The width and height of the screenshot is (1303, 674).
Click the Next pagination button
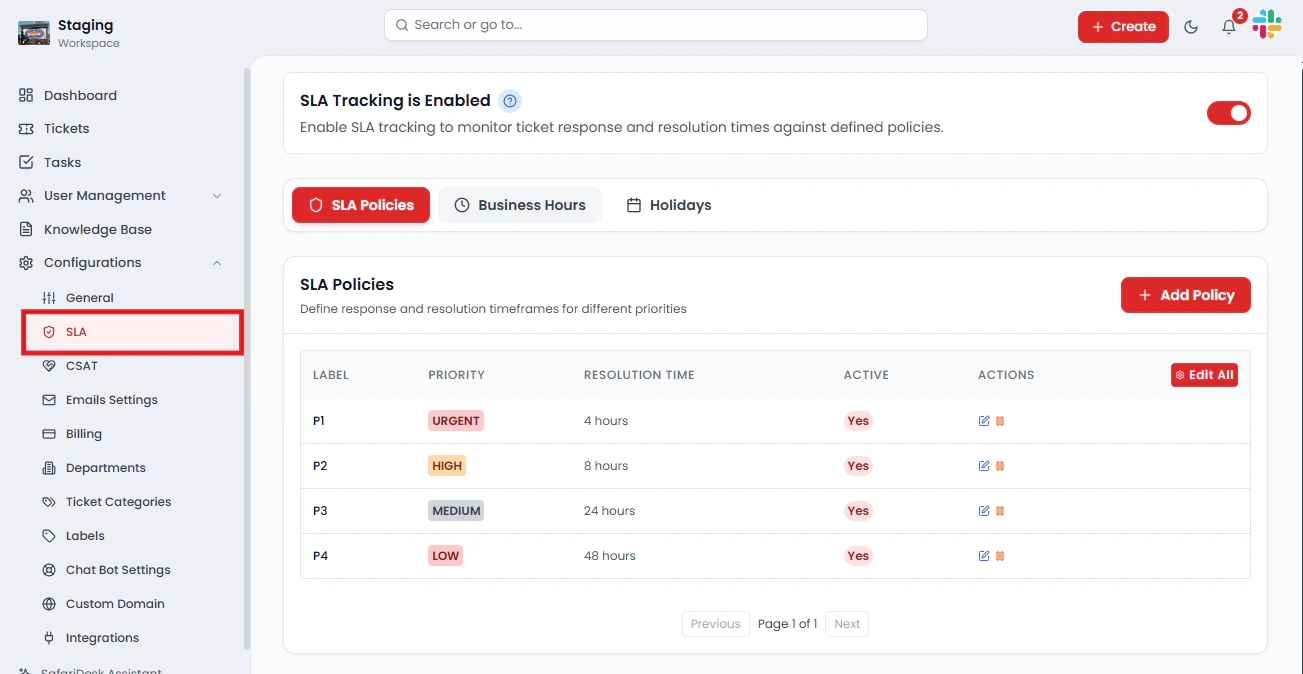[847, 624]
